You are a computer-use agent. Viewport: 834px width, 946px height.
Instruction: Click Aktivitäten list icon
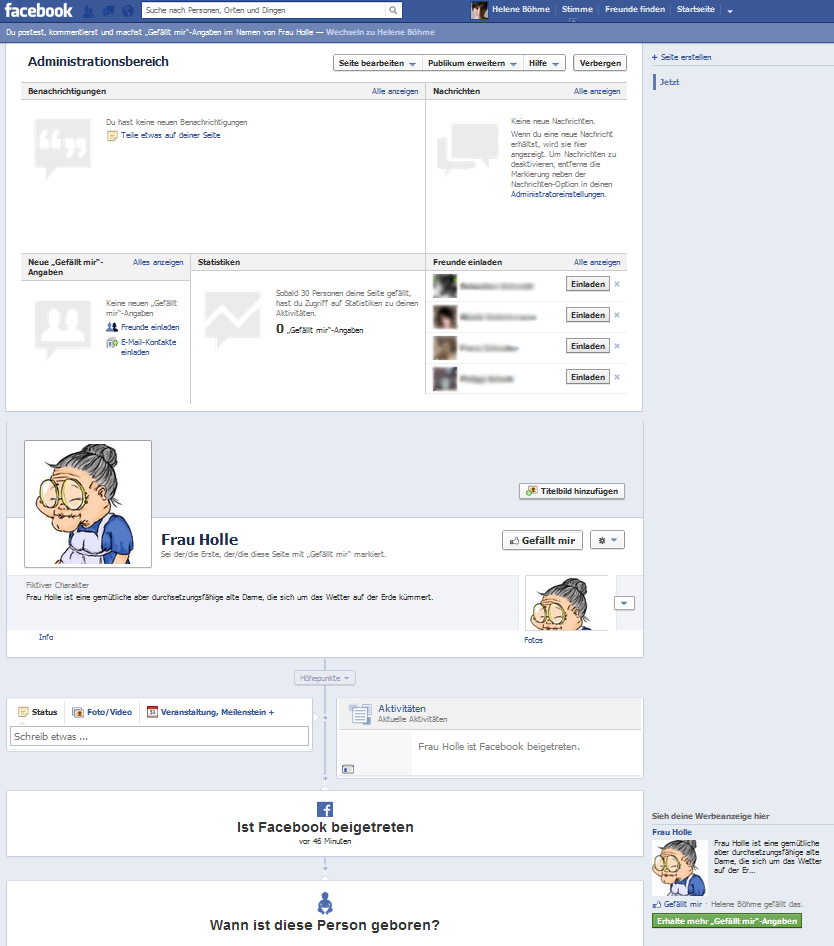coord(361,714)
